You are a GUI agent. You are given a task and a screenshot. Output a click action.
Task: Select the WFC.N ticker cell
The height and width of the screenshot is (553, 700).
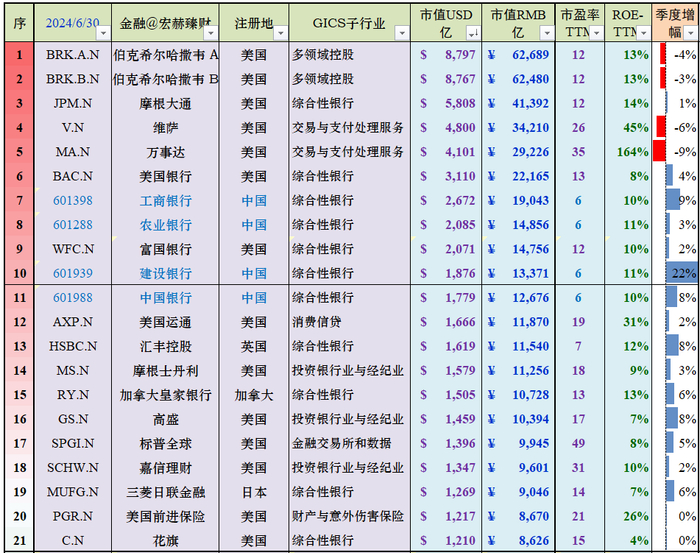(73, 249)
